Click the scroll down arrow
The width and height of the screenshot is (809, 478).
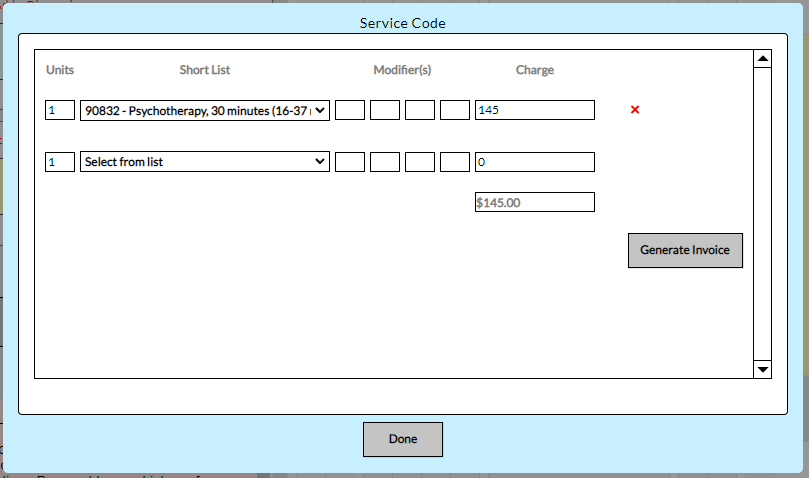click(x=763, y=369)
